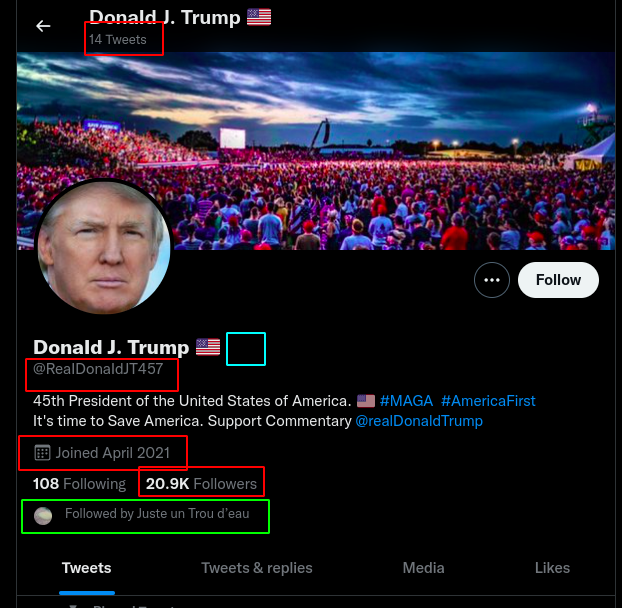View the 108 Following list

pyautogui.click(x=79, y=484)
